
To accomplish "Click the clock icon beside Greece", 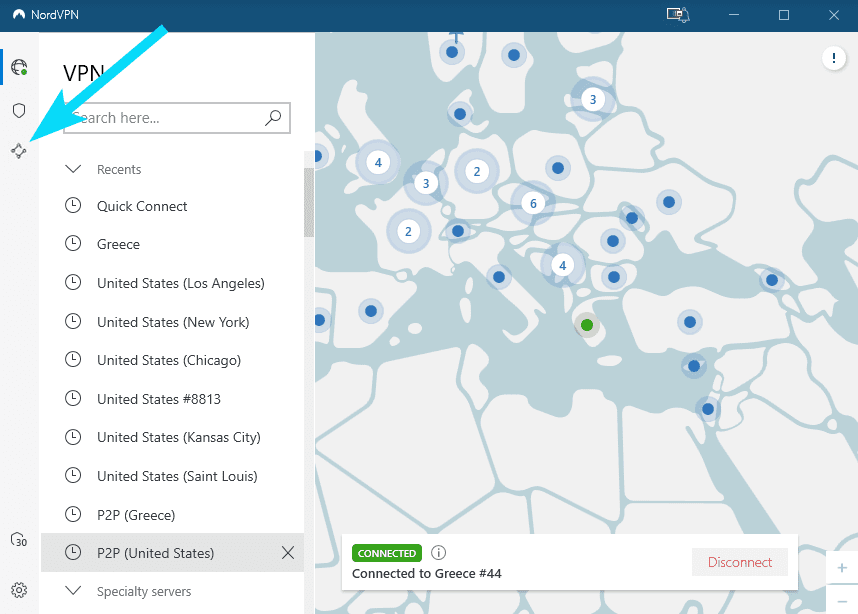I will tap(73, 244).
